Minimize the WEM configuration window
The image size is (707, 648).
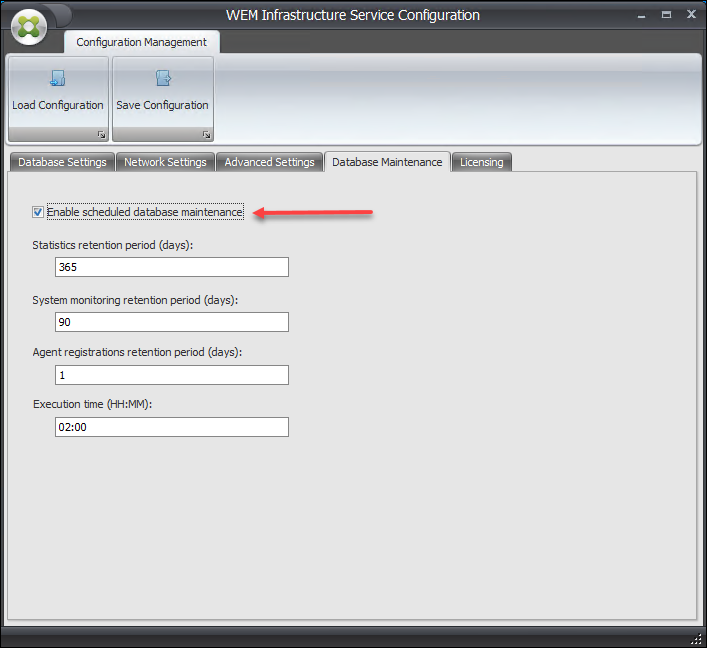(x=641, y=15)
